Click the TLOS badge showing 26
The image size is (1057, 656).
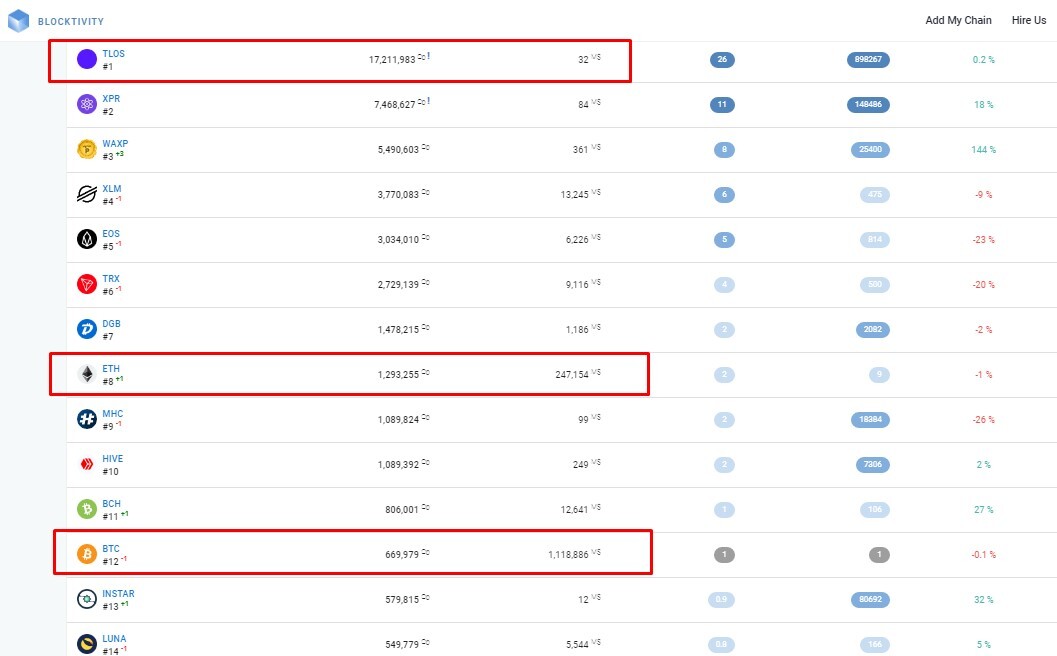pyautogui.click(x=722, y=59)
